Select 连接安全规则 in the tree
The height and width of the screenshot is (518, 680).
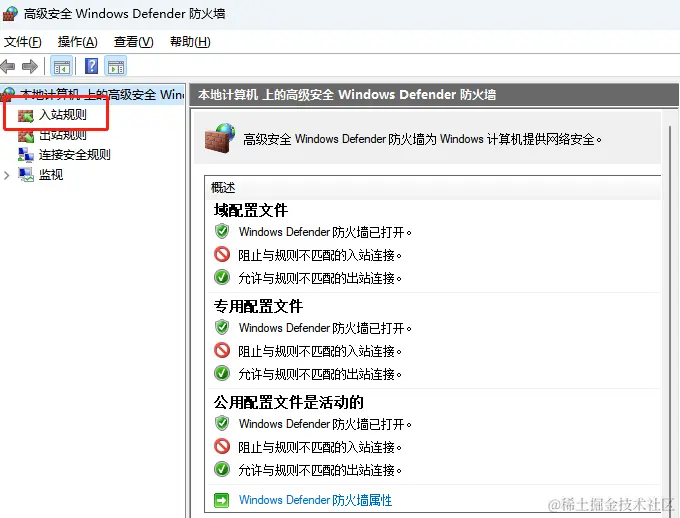[x=75, y=155]
